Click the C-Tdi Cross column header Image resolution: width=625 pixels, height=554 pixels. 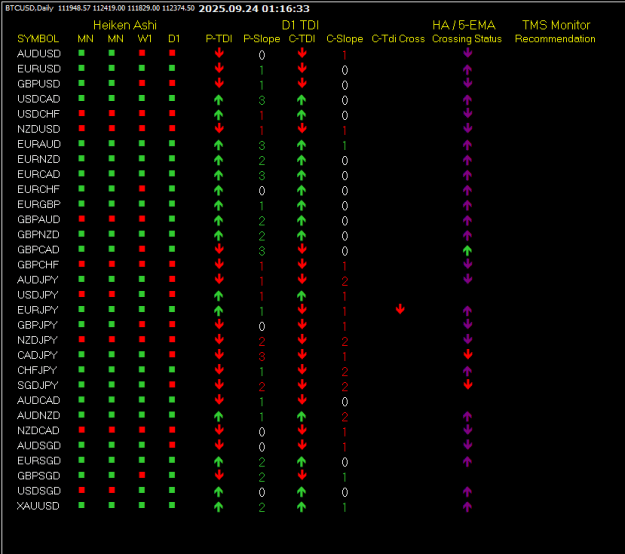(398, 39)
